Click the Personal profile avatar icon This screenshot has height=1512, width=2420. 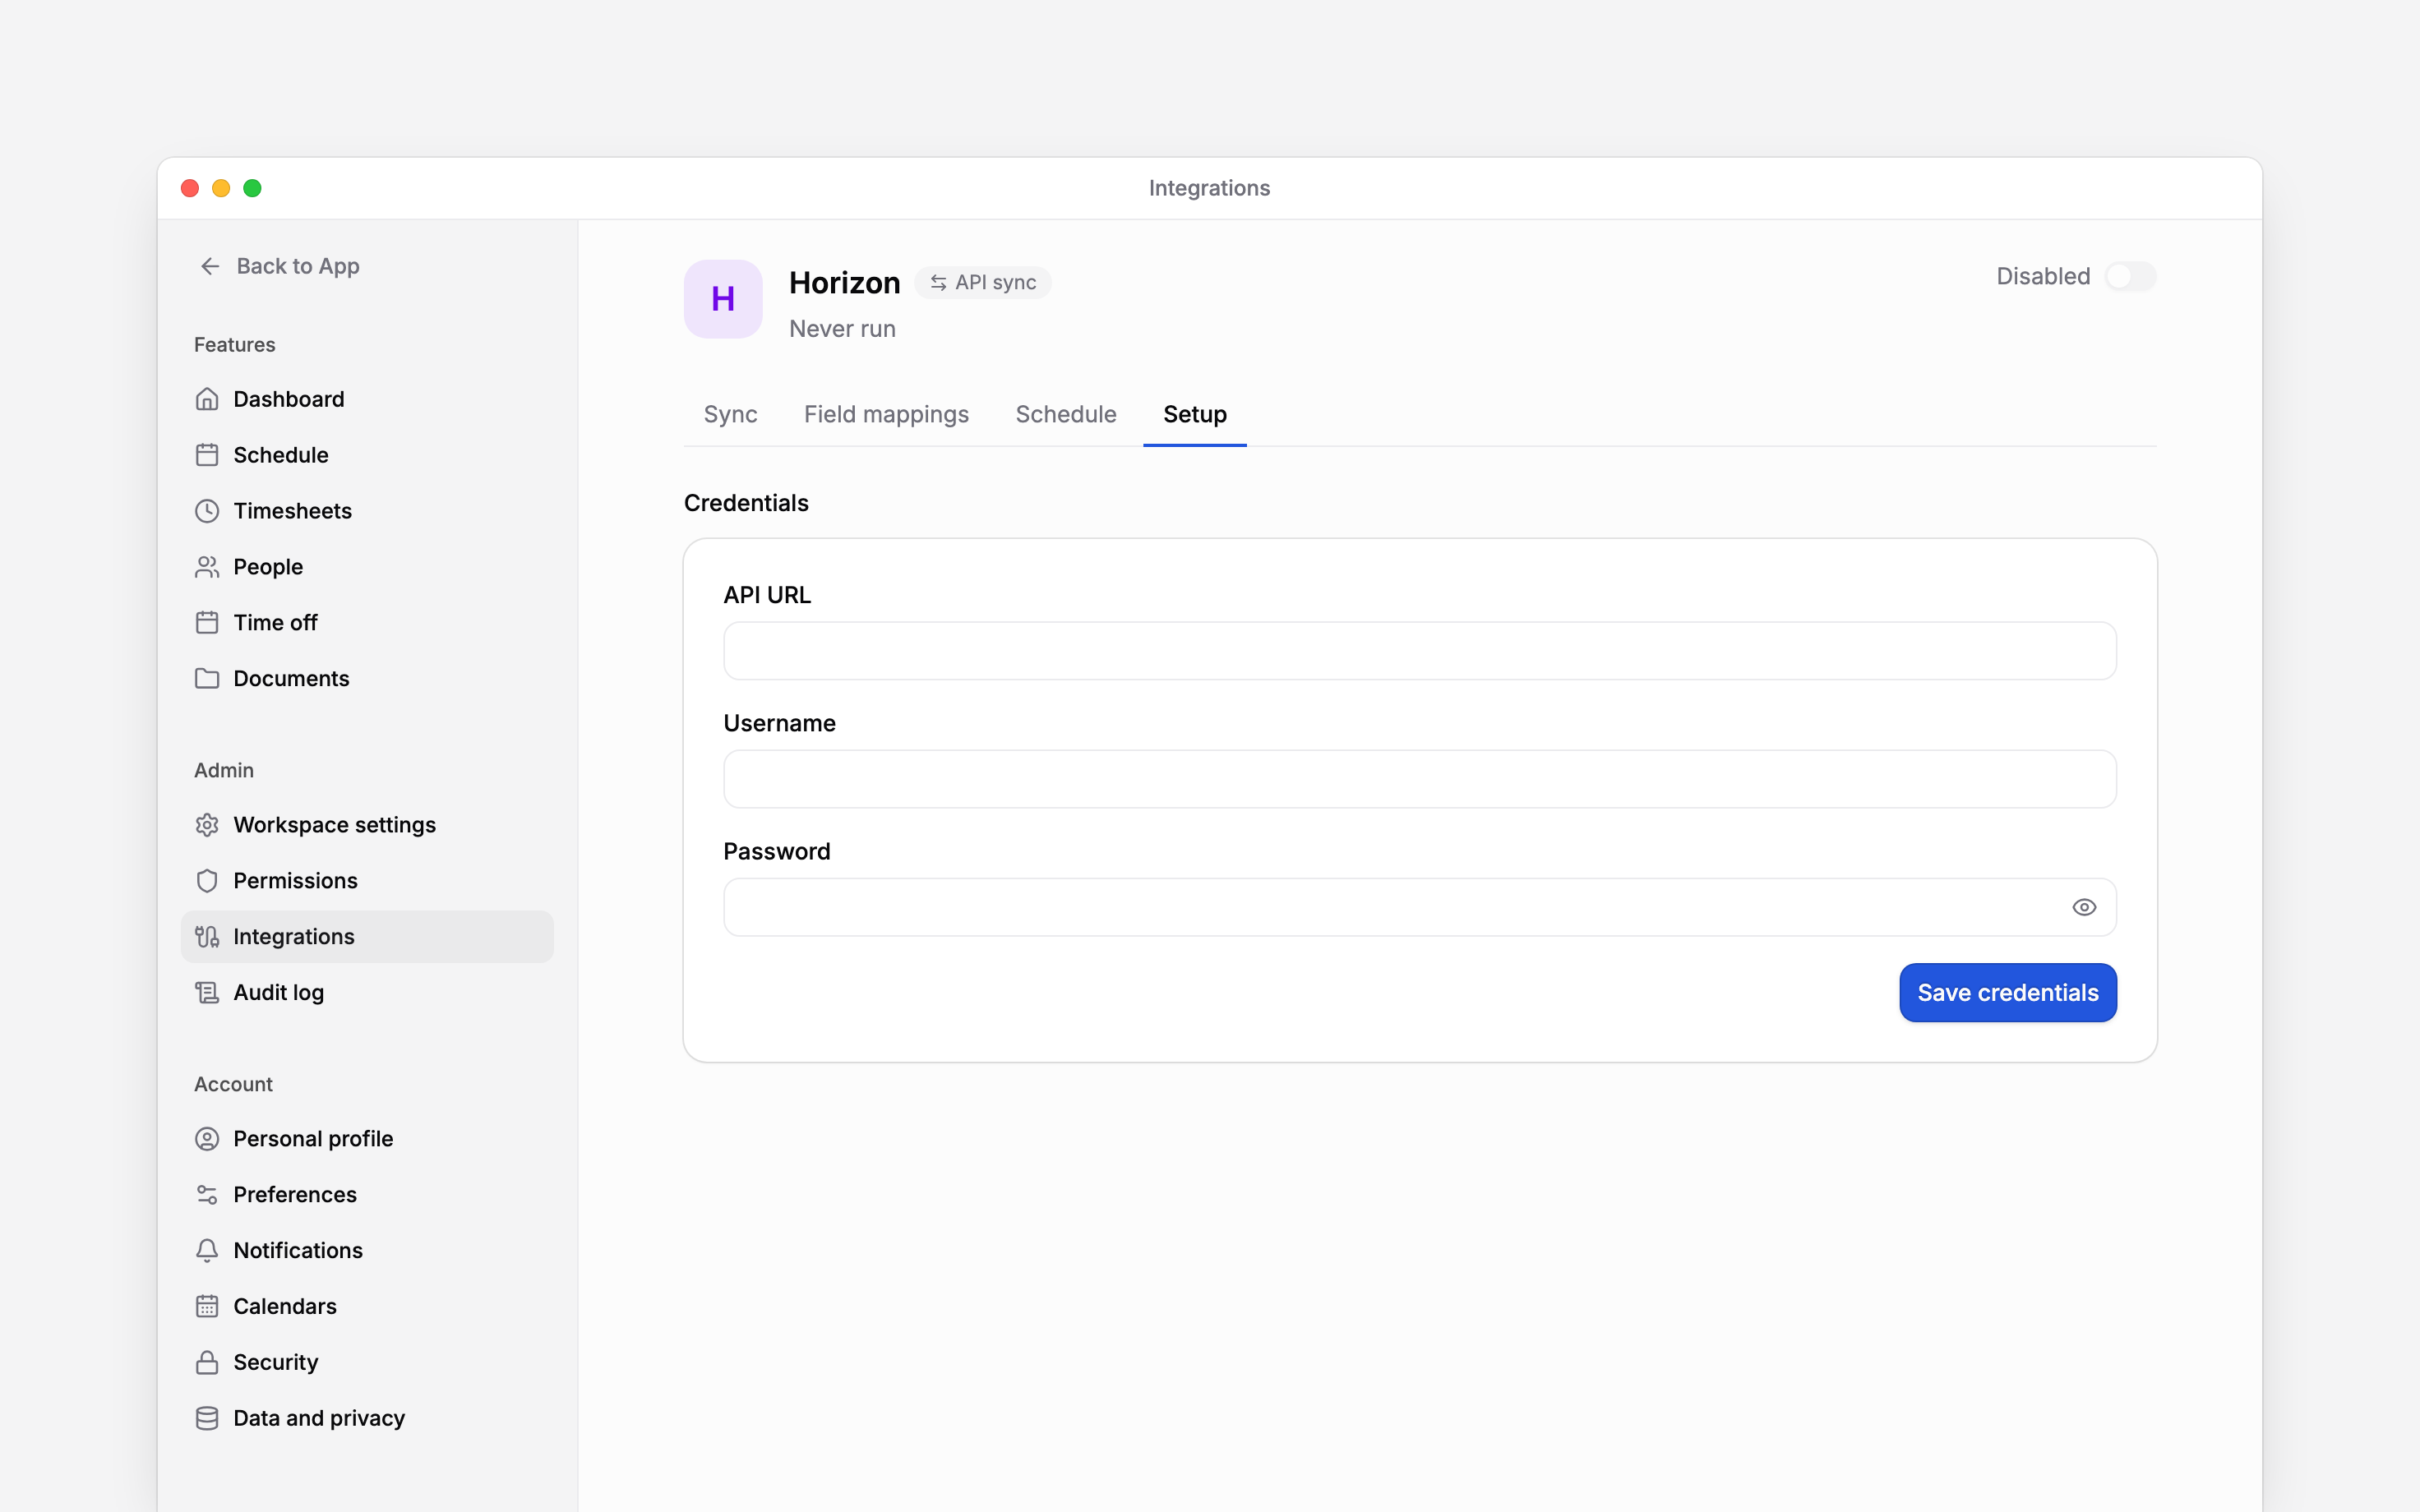click(207, 1139)
